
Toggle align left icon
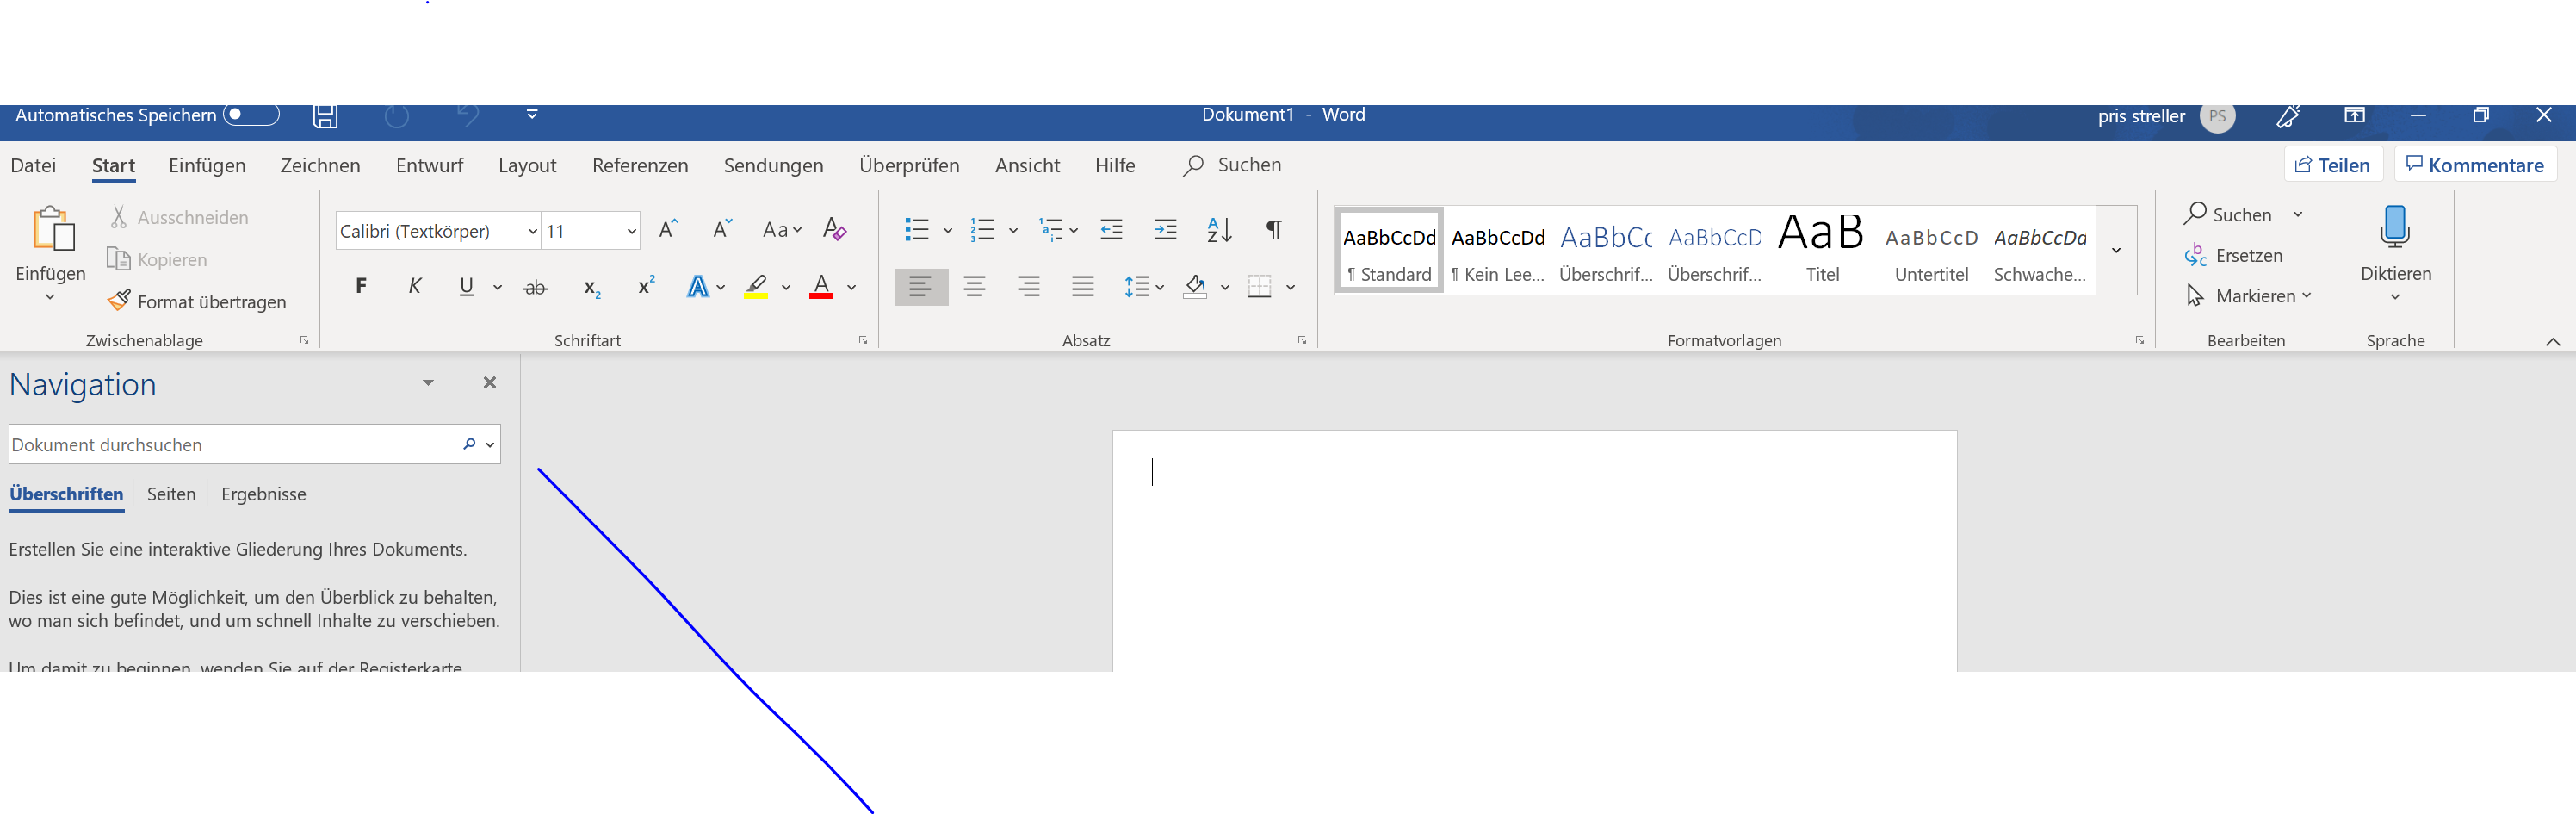point(921,286)
